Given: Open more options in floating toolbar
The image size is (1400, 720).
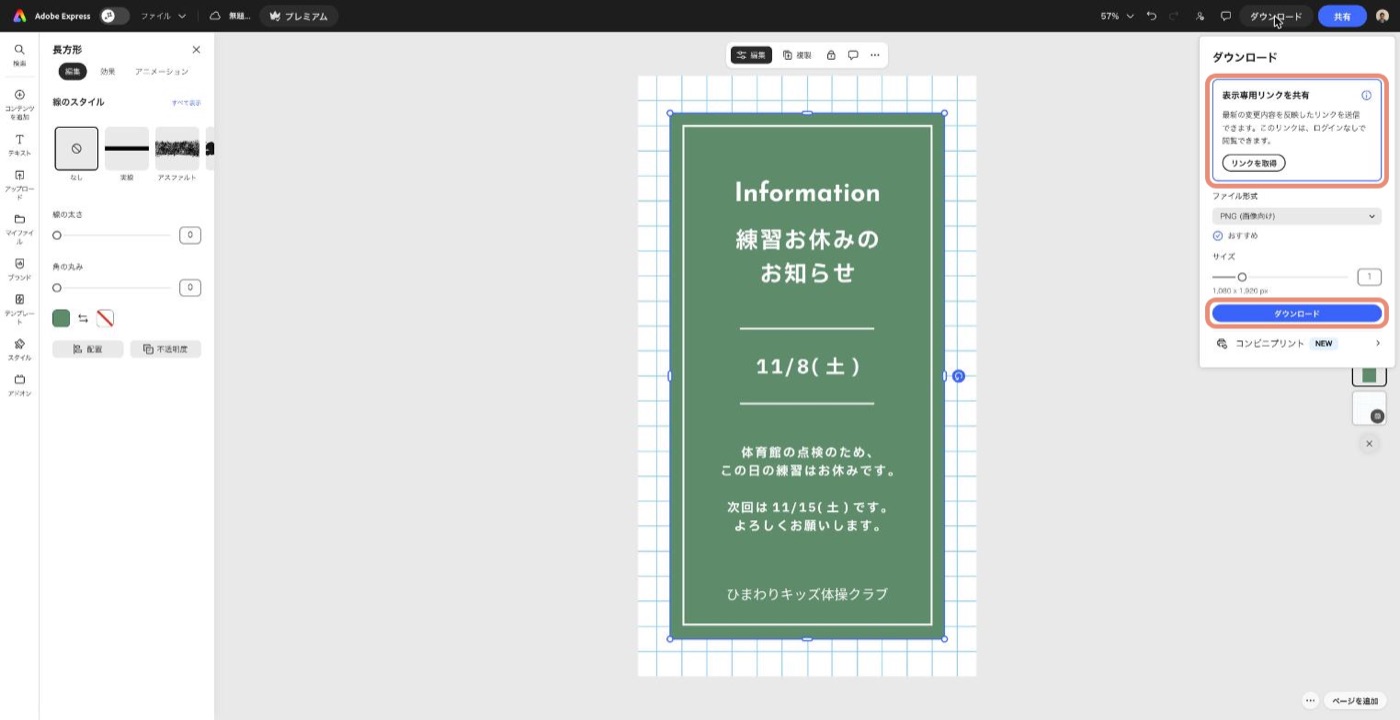Looking at the screenshot, I should click(x=875, y=55).
